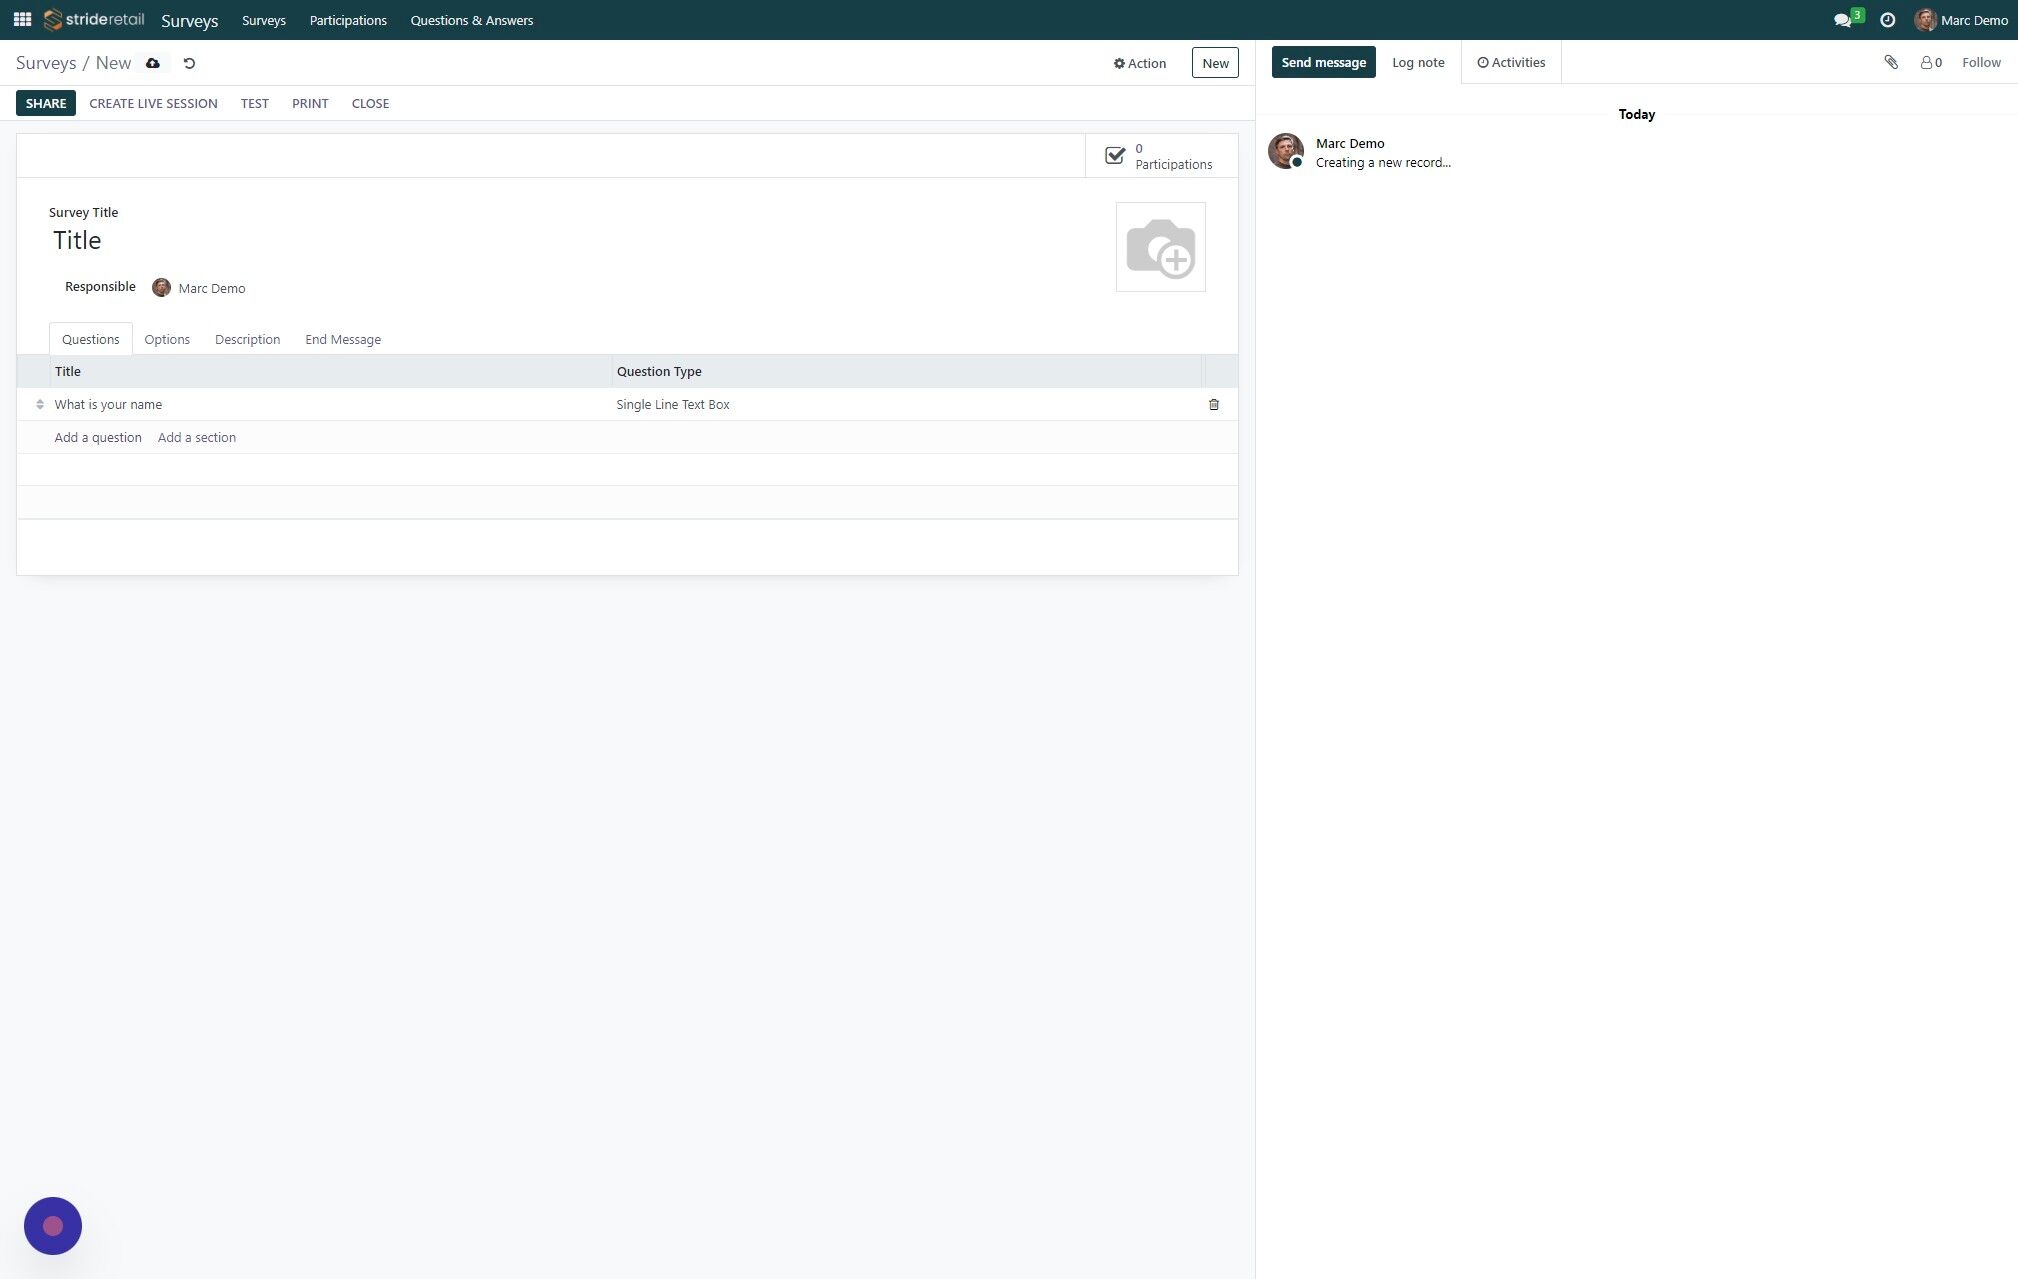The image size is (2018, 1279).
Task: Open the conversations messages icon
Action: (1842, 20)
